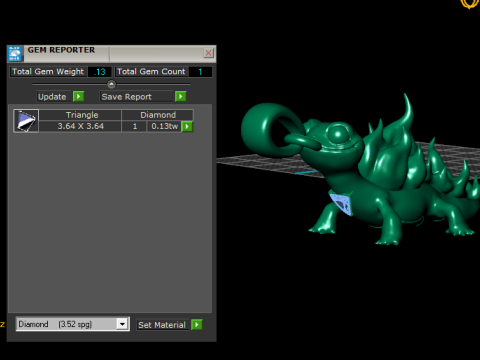The width and height of the screenshot is (480, 360).
Task: Click the Triangle shape cell
Action: pos(80,115)
